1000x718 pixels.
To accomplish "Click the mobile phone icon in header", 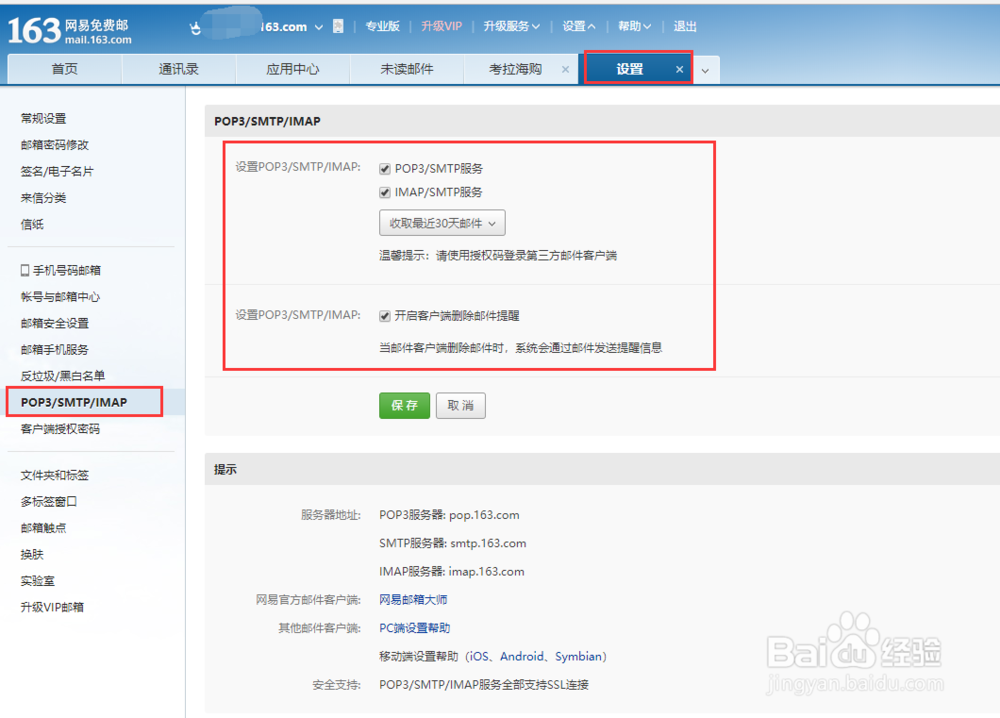I will [338, 26].
